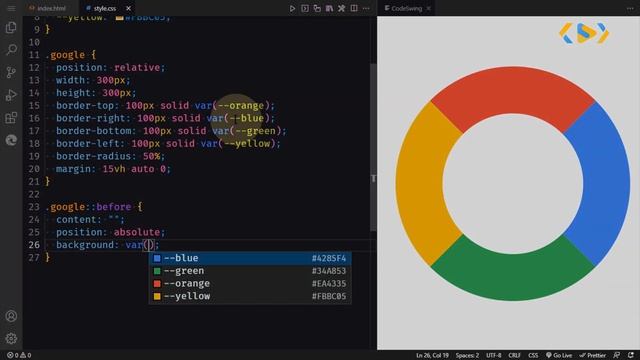The height and width of the screenshot is (360, 640).
Task: Click "border-radius: 50%;" on line 19
Action: pos(111,156)
